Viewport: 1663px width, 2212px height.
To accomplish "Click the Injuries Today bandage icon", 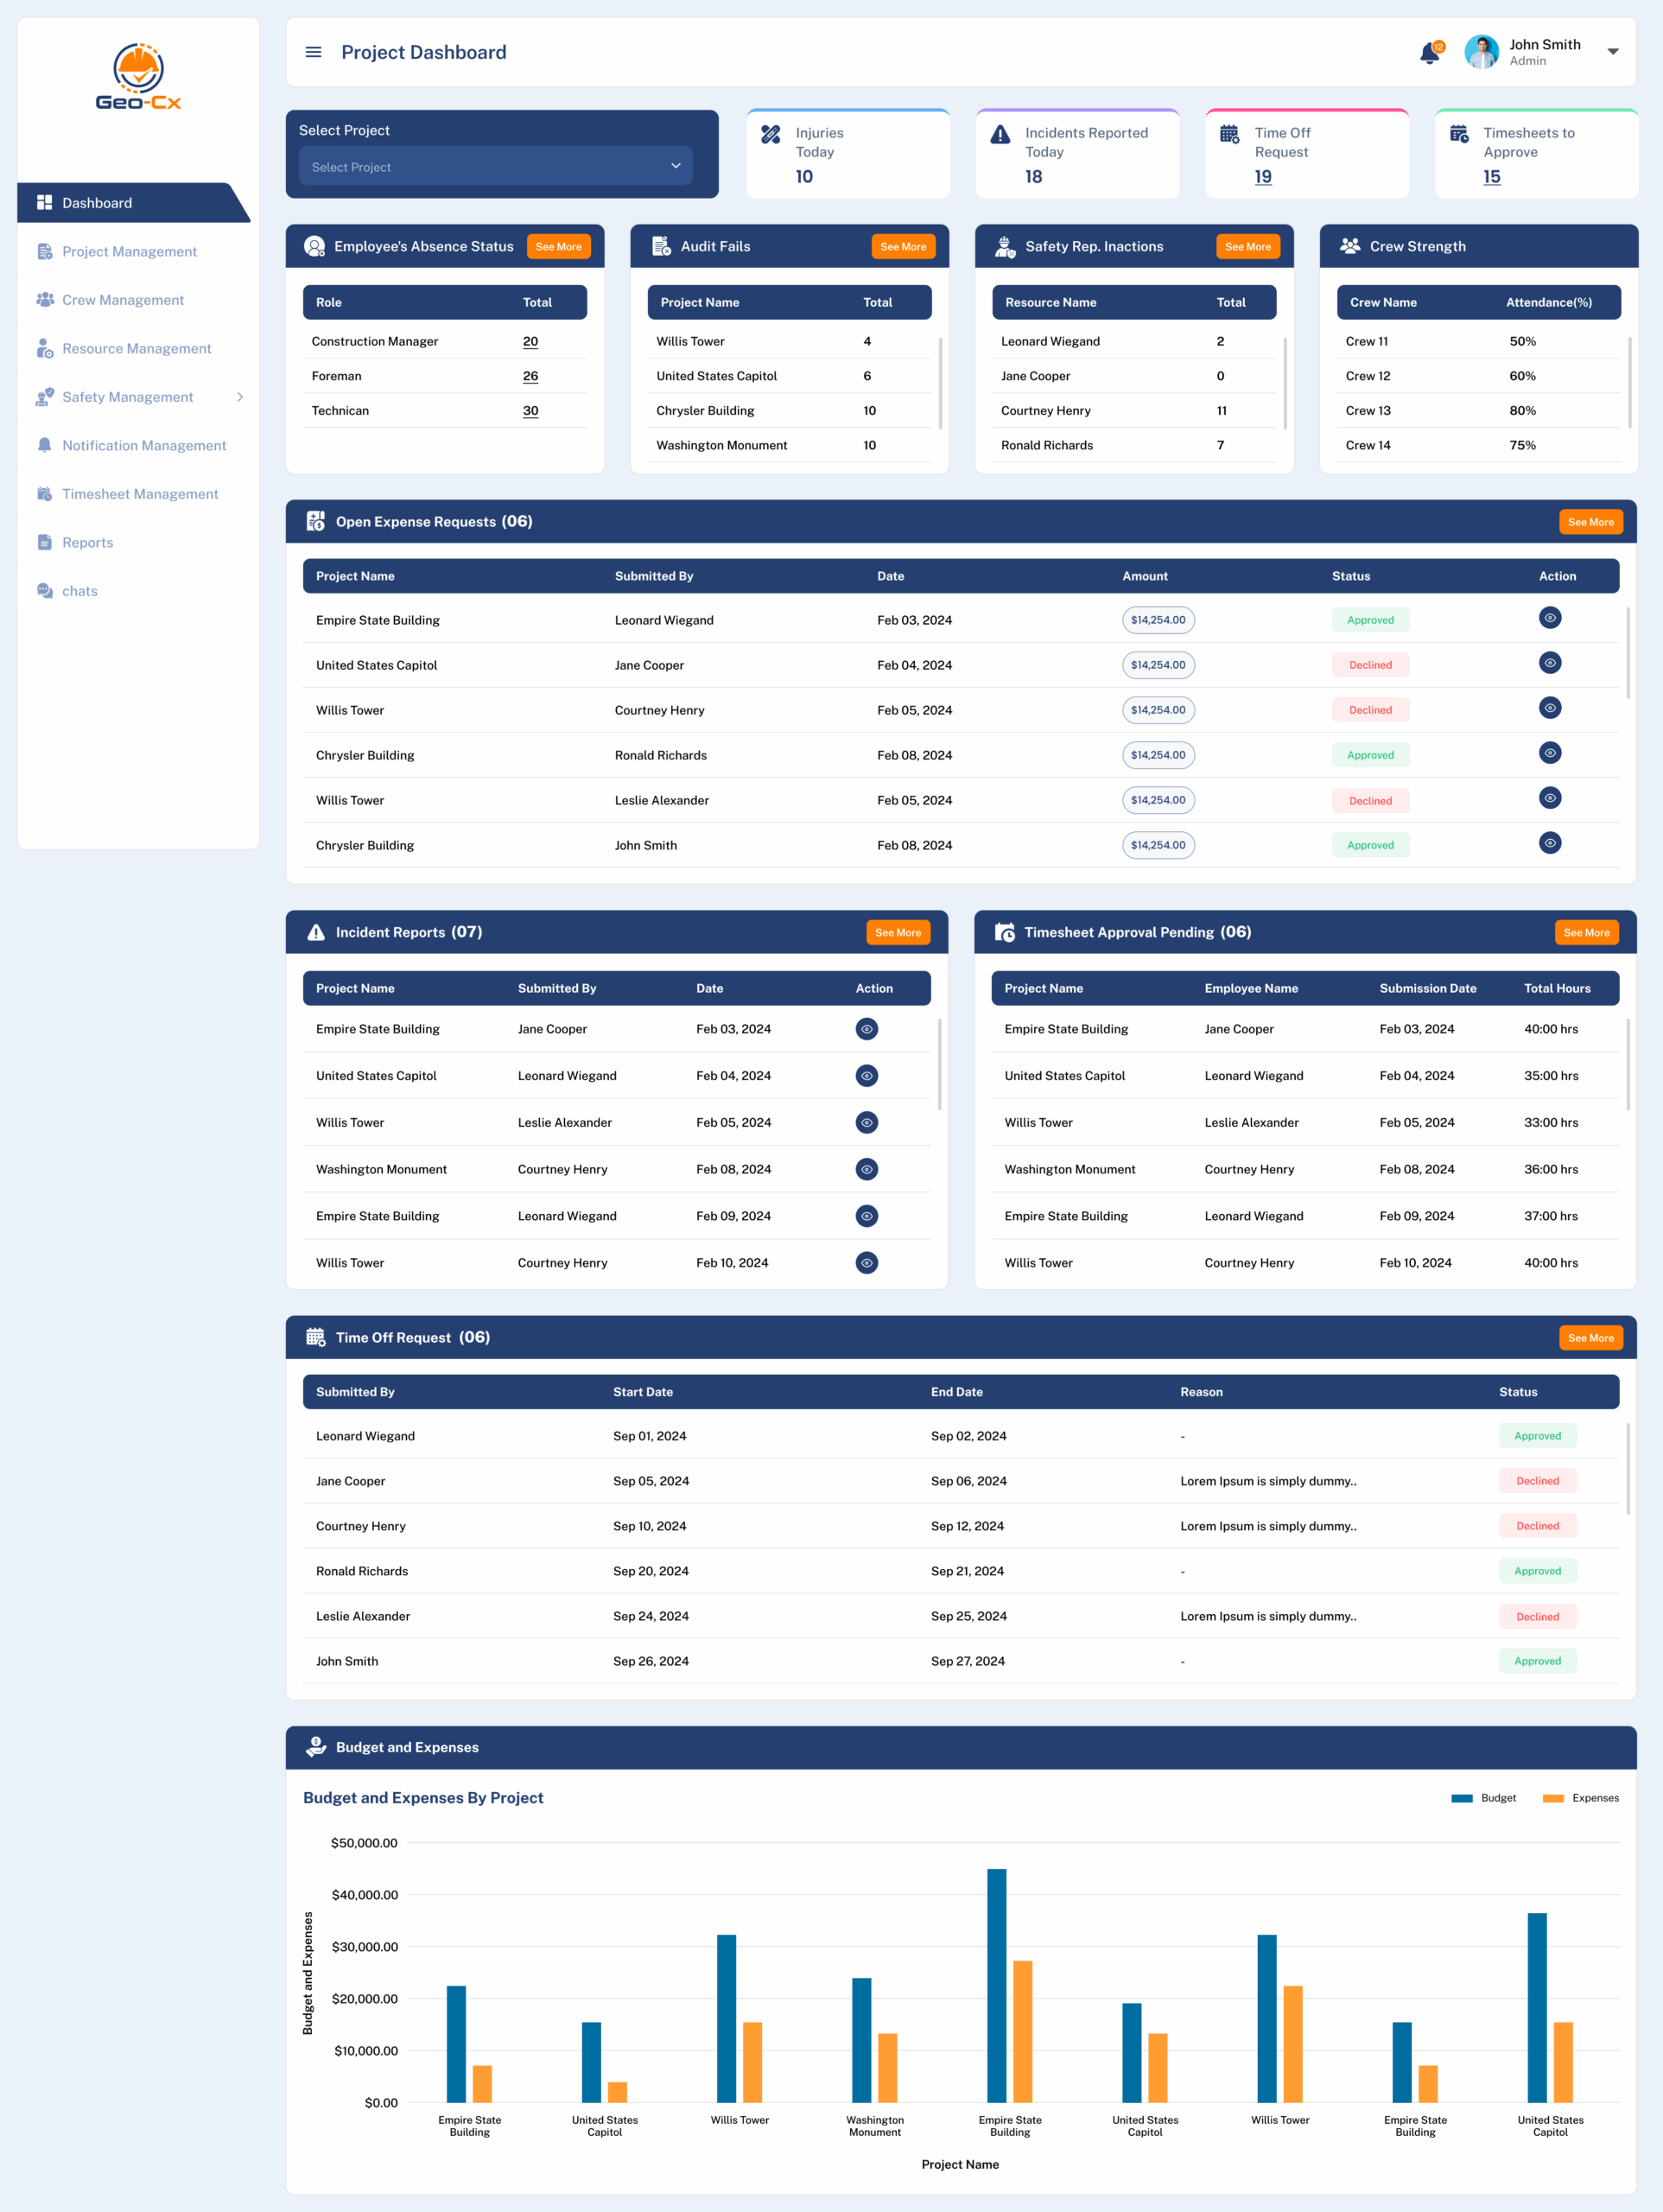I will pos(770,134).
